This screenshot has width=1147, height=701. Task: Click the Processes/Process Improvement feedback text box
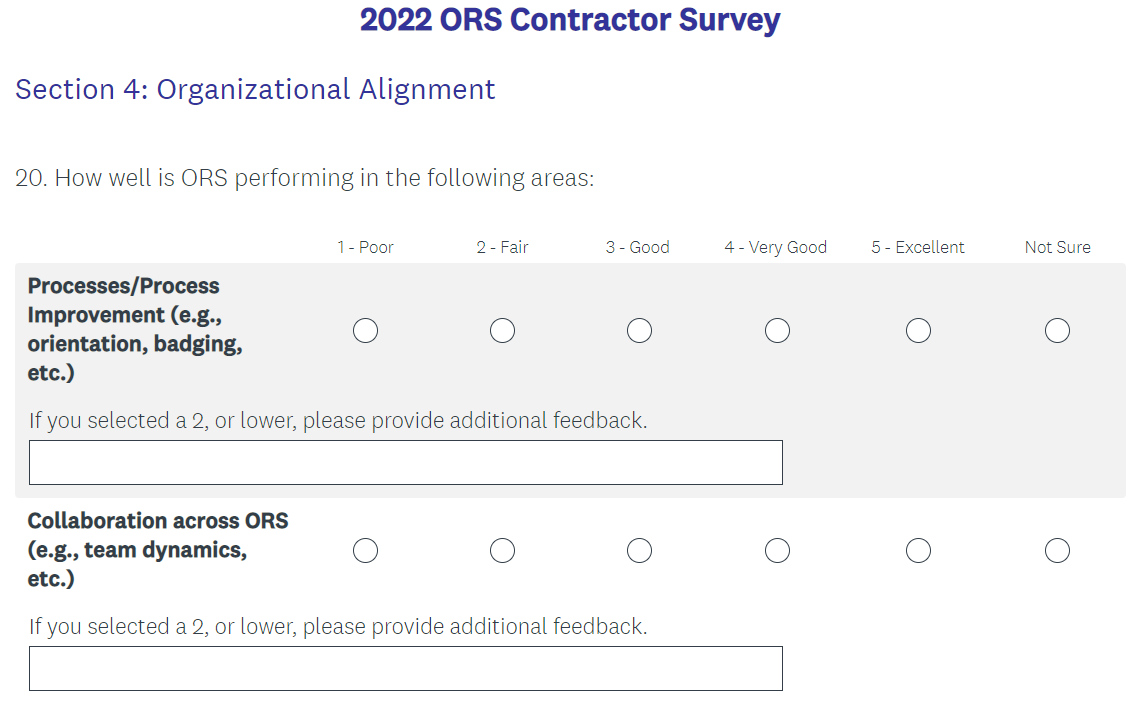405,463
